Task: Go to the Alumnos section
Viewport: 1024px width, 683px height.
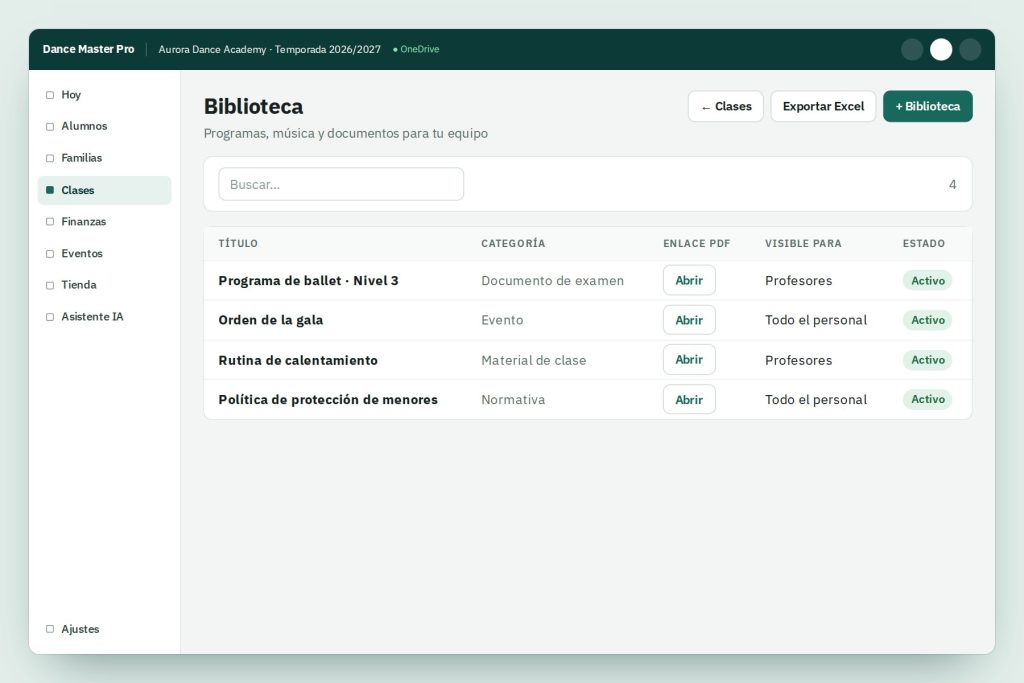Action: pyautogui.click(x=104, y=126)
